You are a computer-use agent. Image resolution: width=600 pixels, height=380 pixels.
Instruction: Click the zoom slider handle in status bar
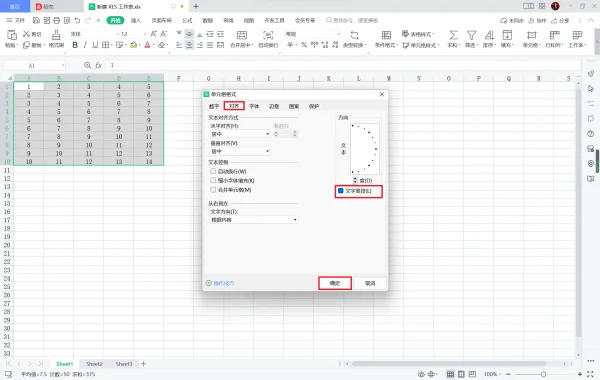[543, 374]
